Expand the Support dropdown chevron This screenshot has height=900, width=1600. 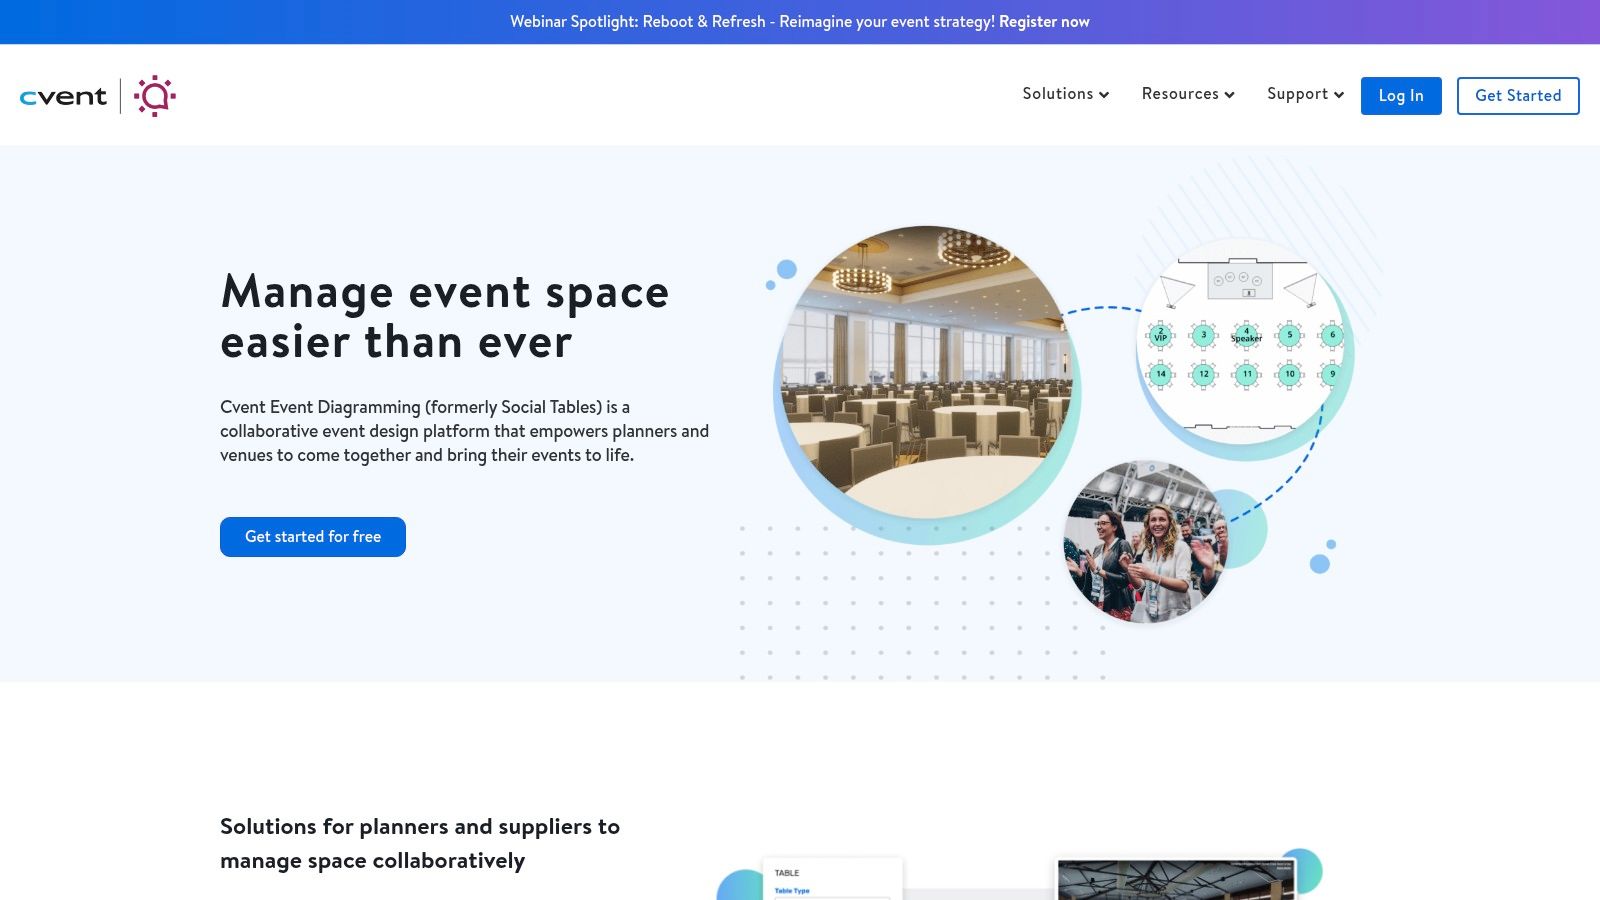tap(1338, 95)
